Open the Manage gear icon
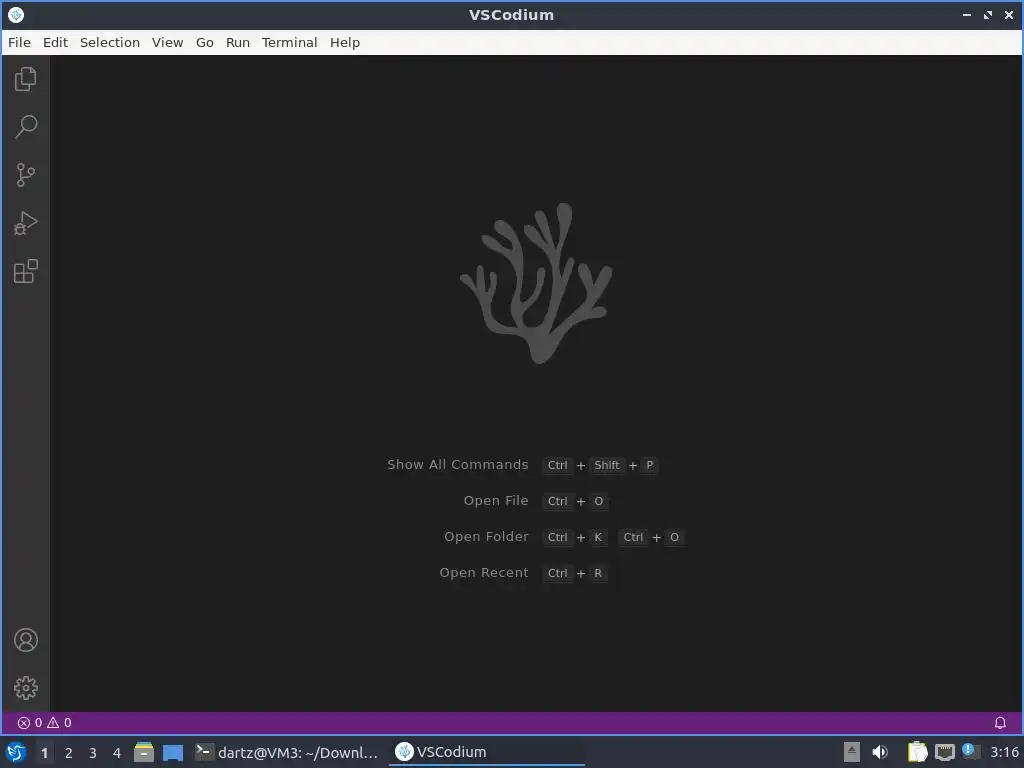Screen dimensions: 1024x768 tap(25, 688)
